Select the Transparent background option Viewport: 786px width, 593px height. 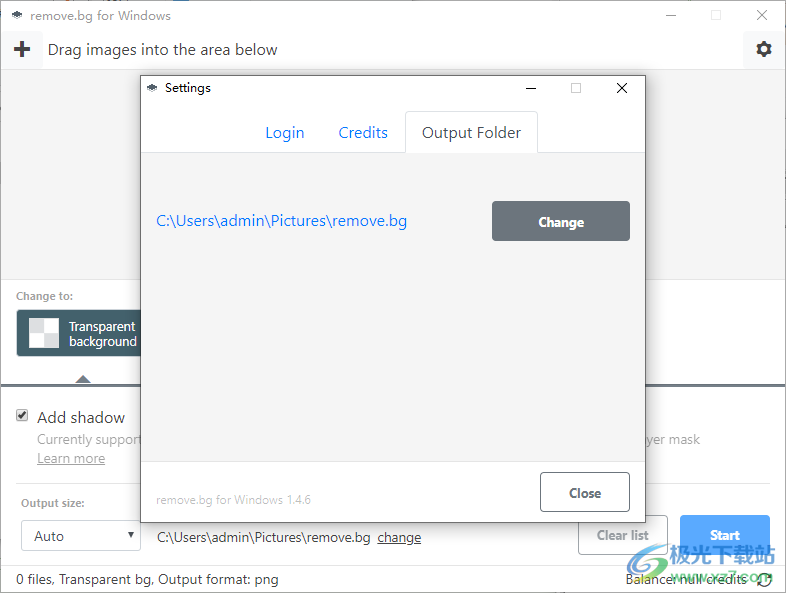(x=79, y=333)
